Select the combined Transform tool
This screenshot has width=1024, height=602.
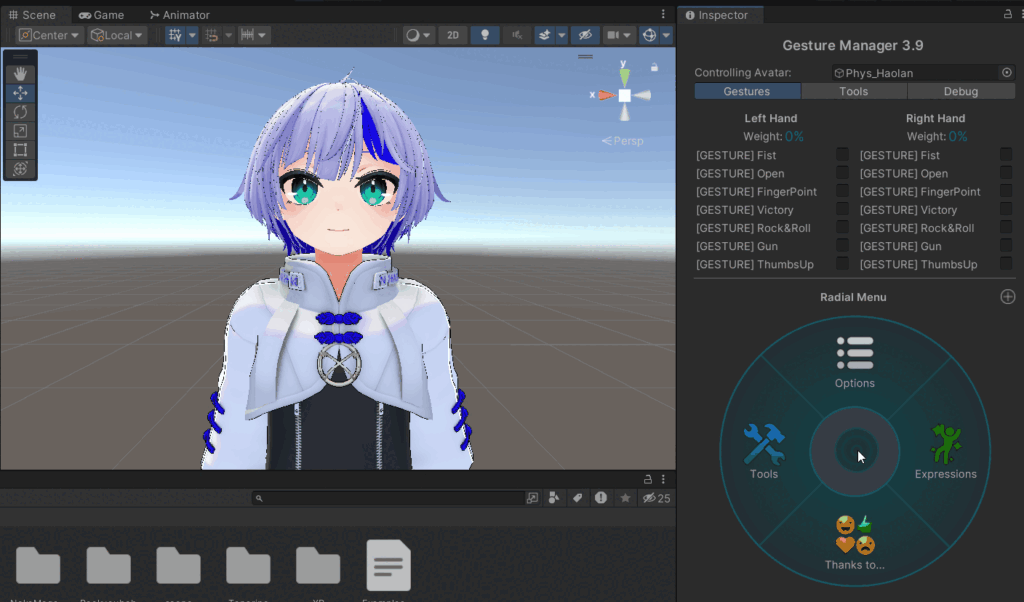click(x=20, y=168)
